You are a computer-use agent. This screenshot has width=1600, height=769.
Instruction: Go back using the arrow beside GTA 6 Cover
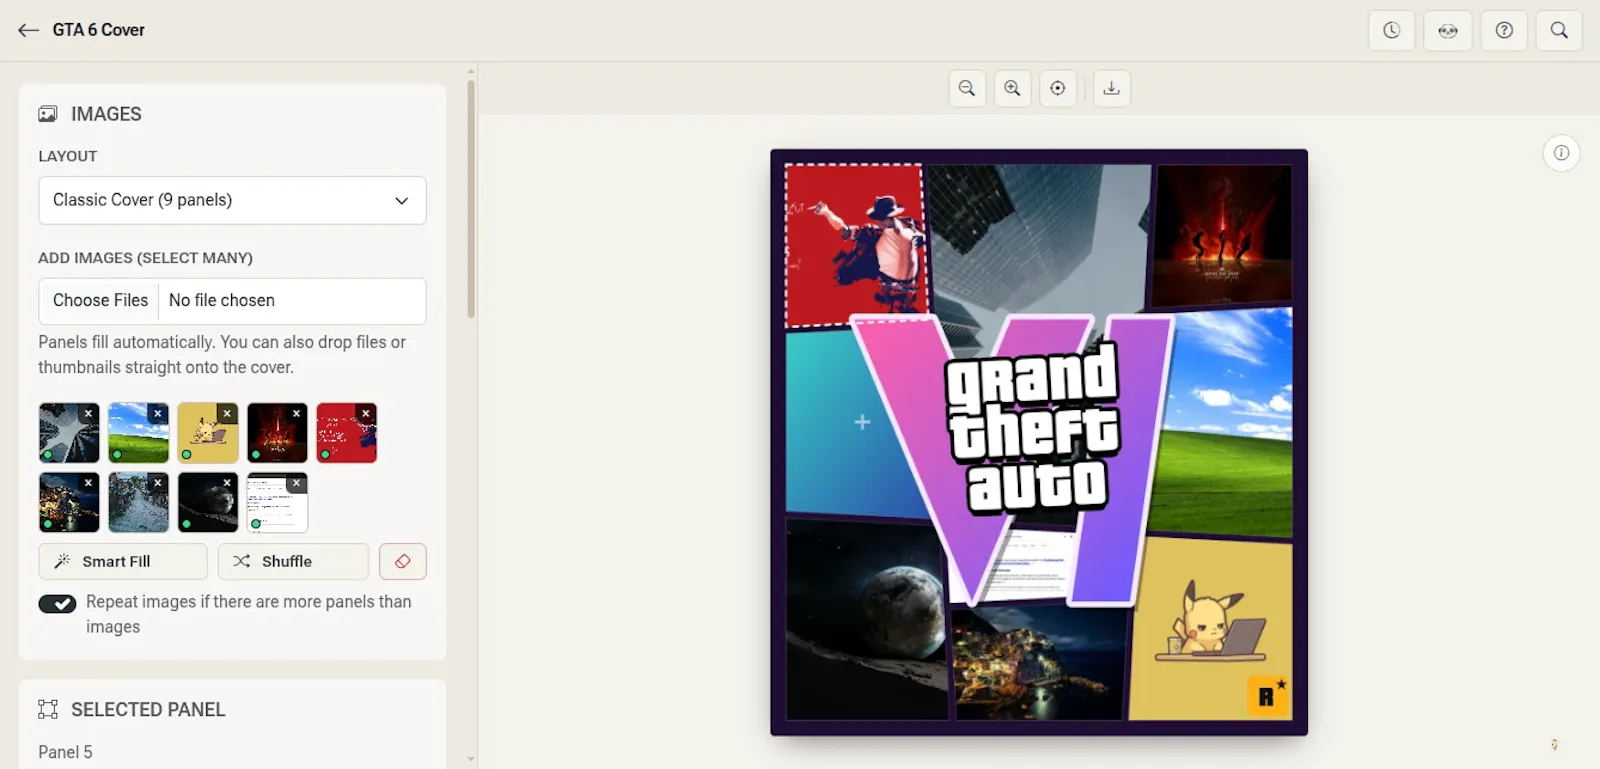28,30
